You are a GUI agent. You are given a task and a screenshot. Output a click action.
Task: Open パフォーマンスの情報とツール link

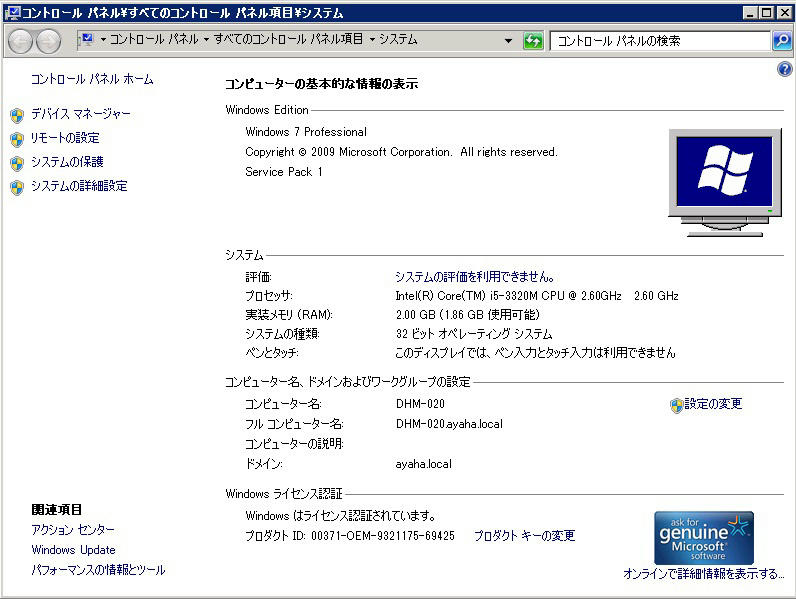[98, 570]
